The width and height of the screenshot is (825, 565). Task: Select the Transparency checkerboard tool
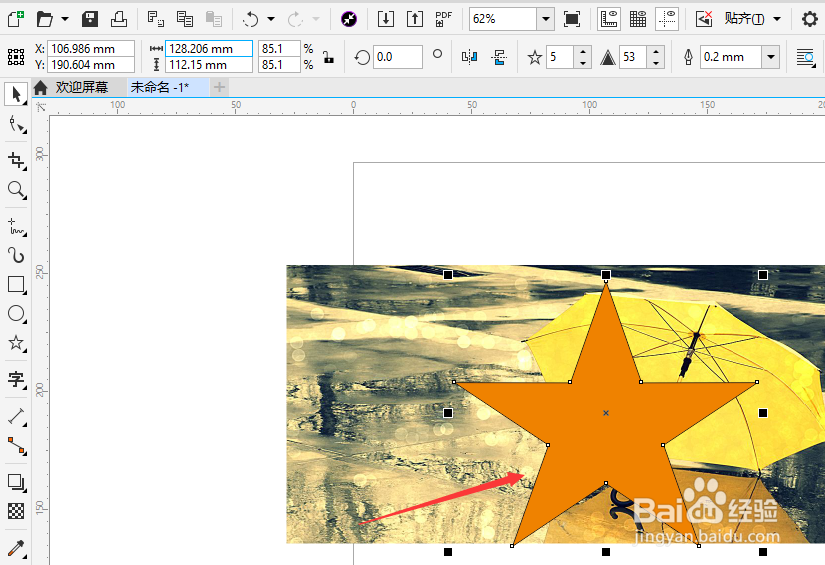tap(16, 511)
